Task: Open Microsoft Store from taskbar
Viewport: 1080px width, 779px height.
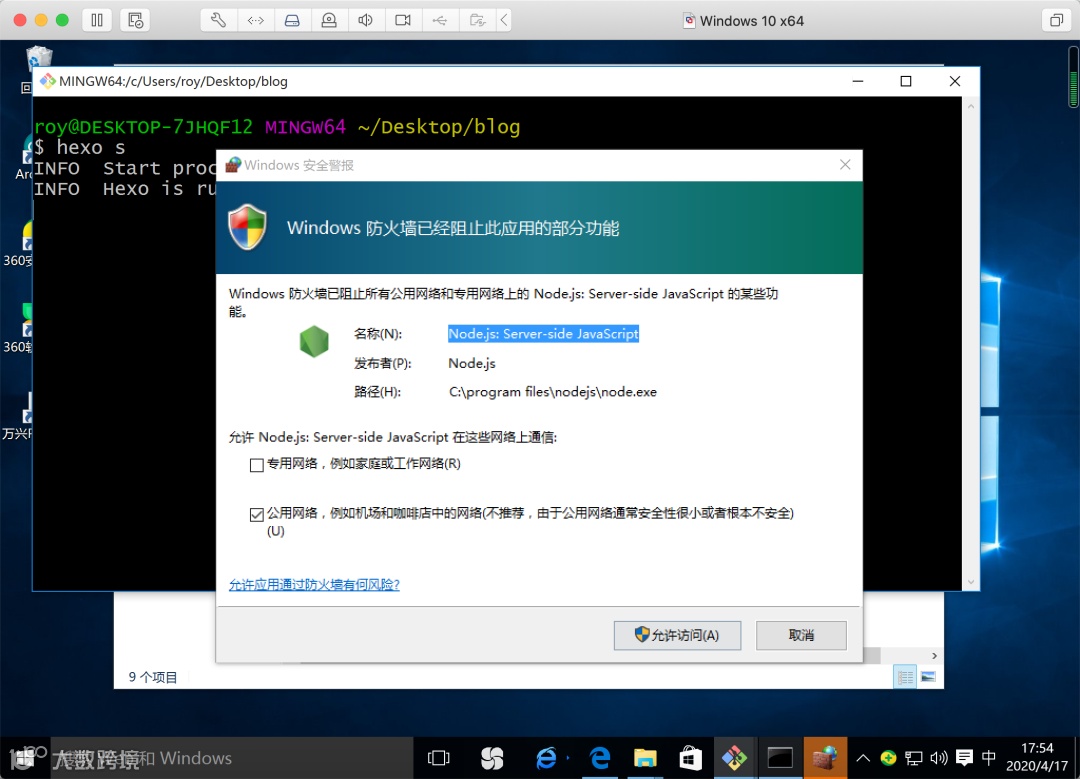Action: click(x=690, y=758)
